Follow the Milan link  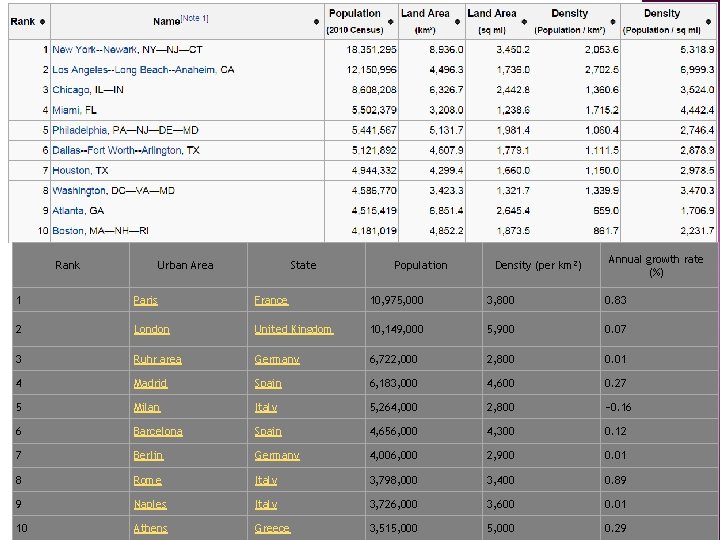click(x=147, y=407)
